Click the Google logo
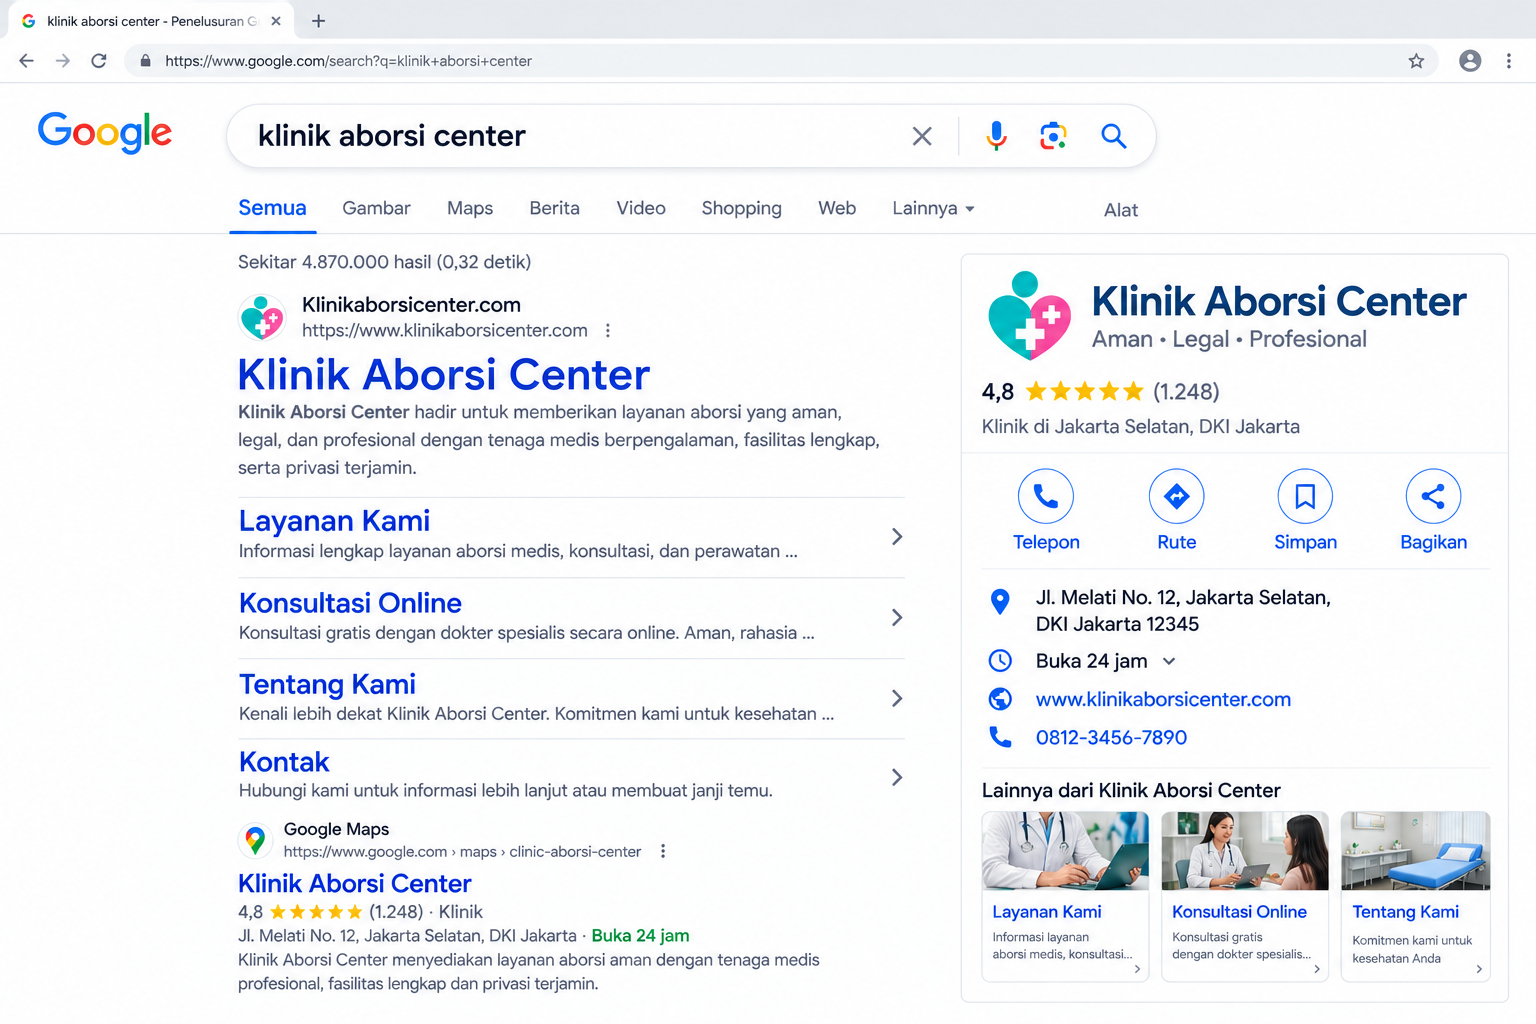1536x1024 pixels. tap(105, 132)
